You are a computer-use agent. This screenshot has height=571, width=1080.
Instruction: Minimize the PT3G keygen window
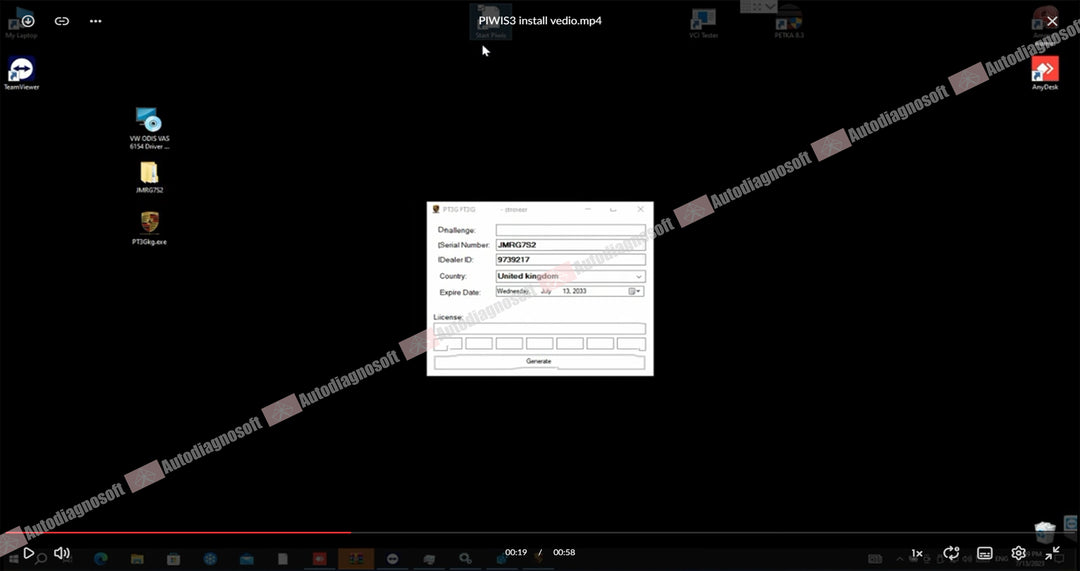click(x=588, y=209)
